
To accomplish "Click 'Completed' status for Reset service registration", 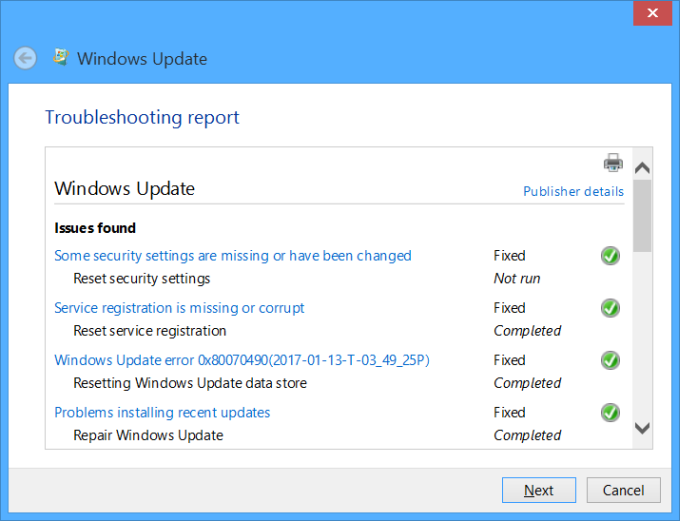I will coord(527,331).
